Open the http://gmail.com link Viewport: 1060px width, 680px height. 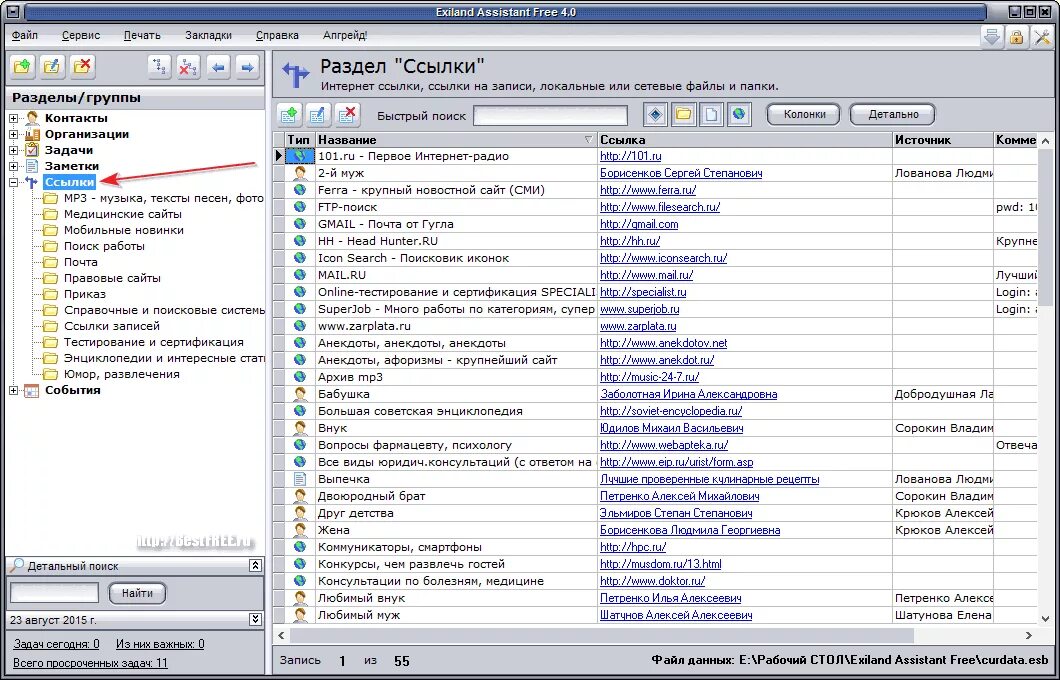[639, 224]
